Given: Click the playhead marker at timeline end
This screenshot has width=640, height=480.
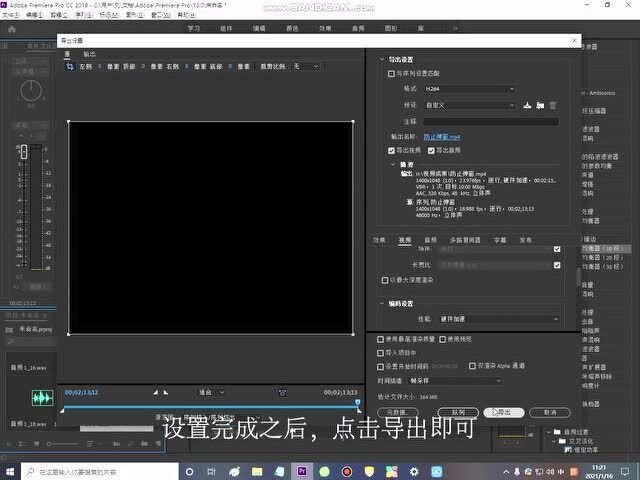Looking at the screenshot, I should tap(358, 403).
